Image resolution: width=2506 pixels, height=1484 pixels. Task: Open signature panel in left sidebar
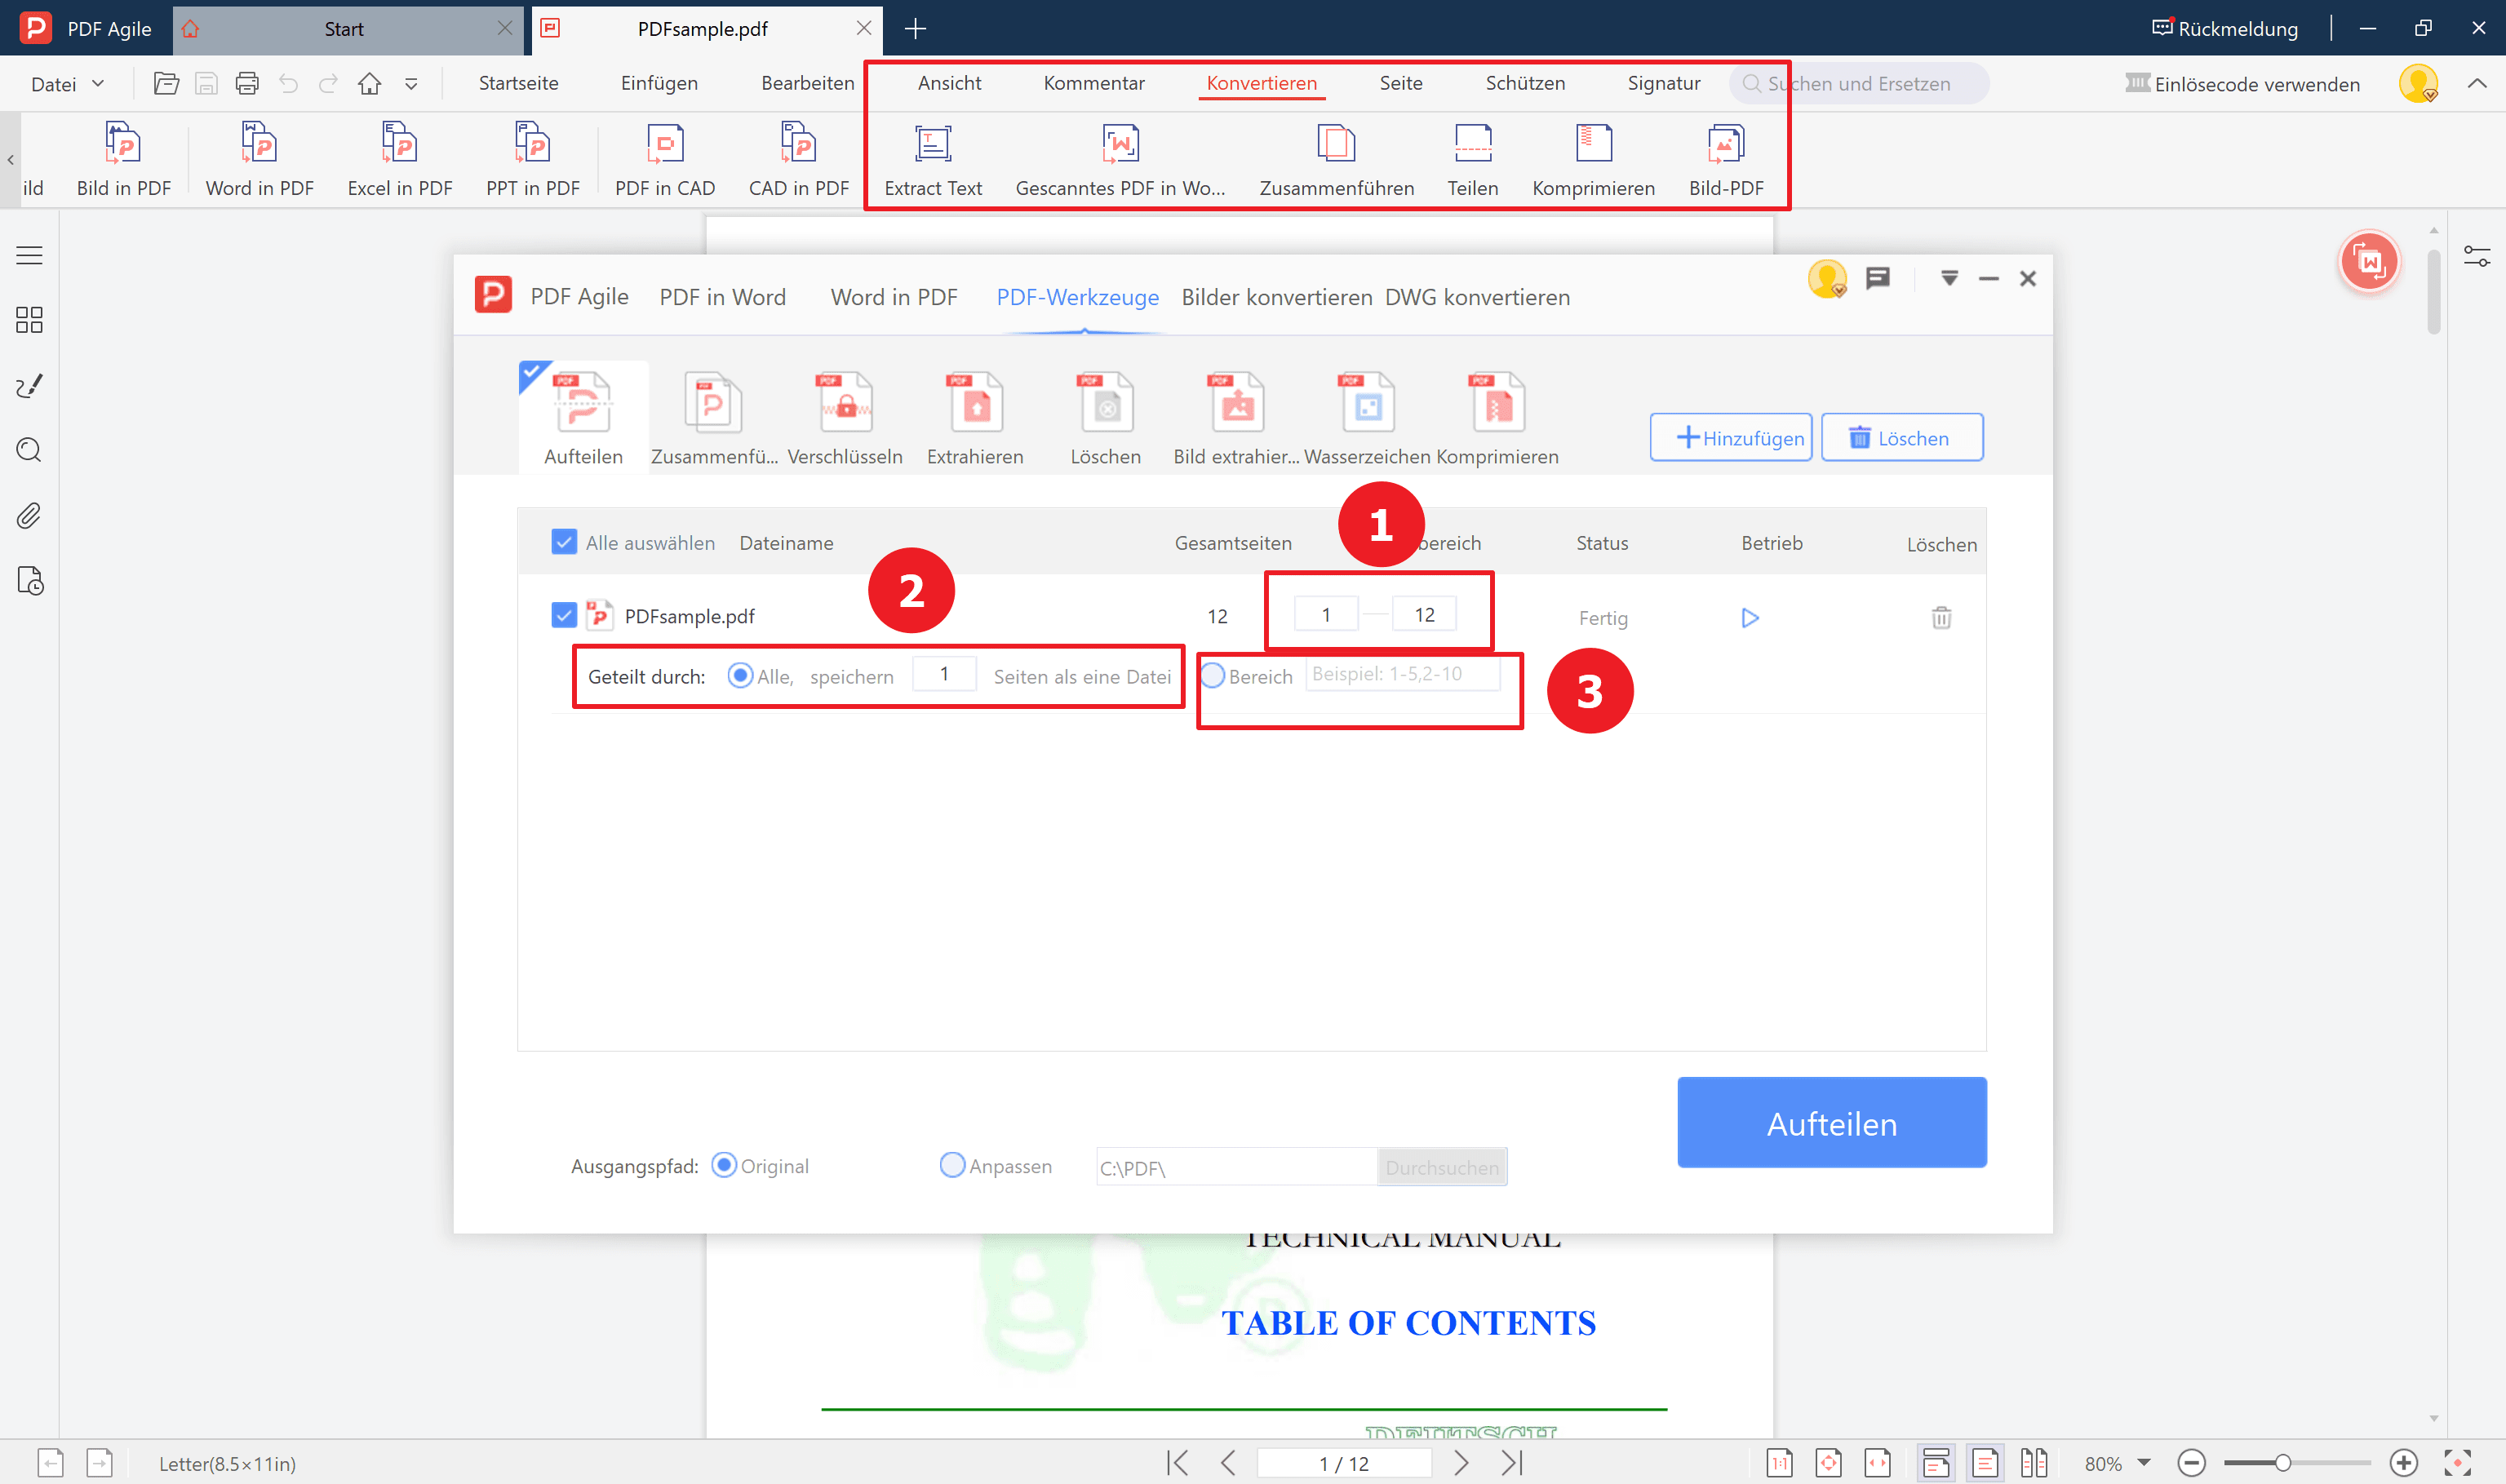tap(29, 386)
